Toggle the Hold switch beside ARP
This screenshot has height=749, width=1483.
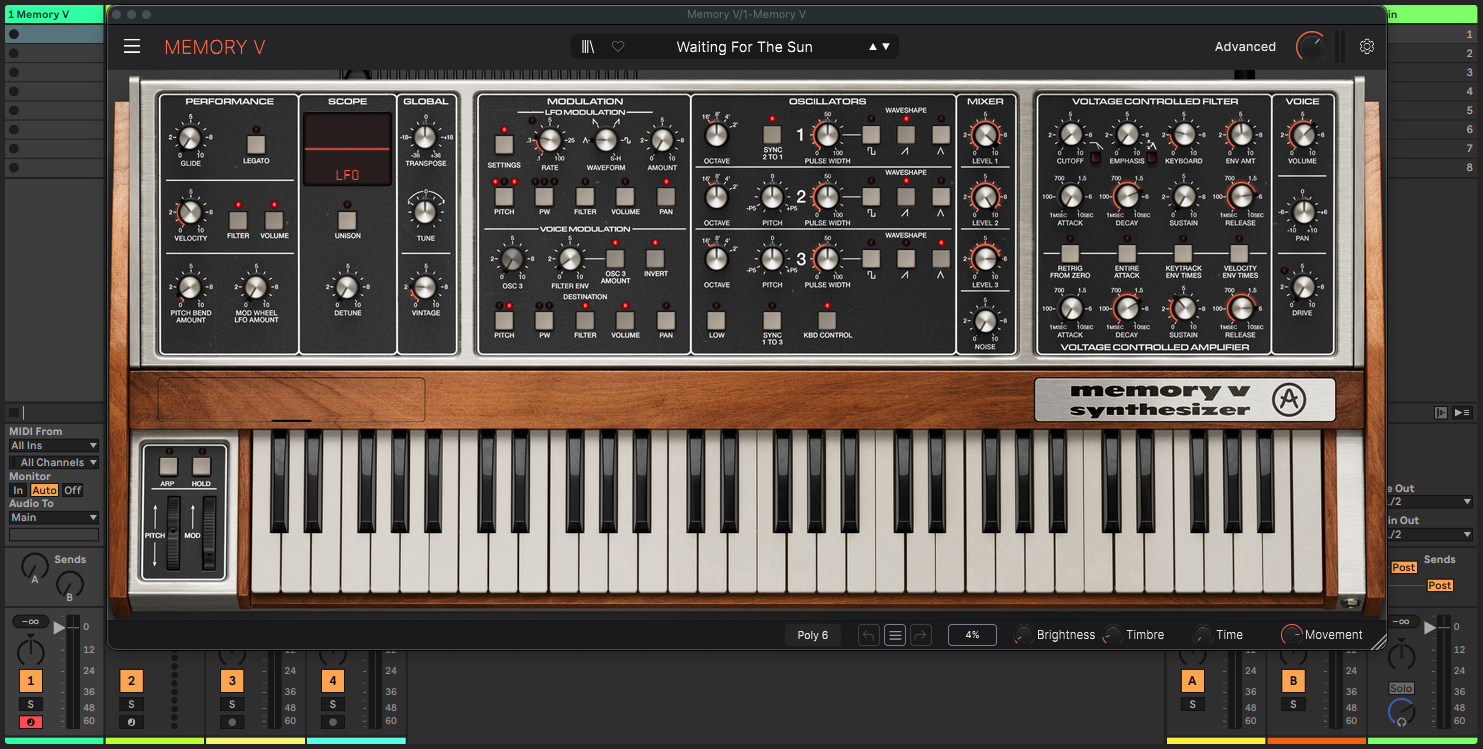(x=201, y=465)
